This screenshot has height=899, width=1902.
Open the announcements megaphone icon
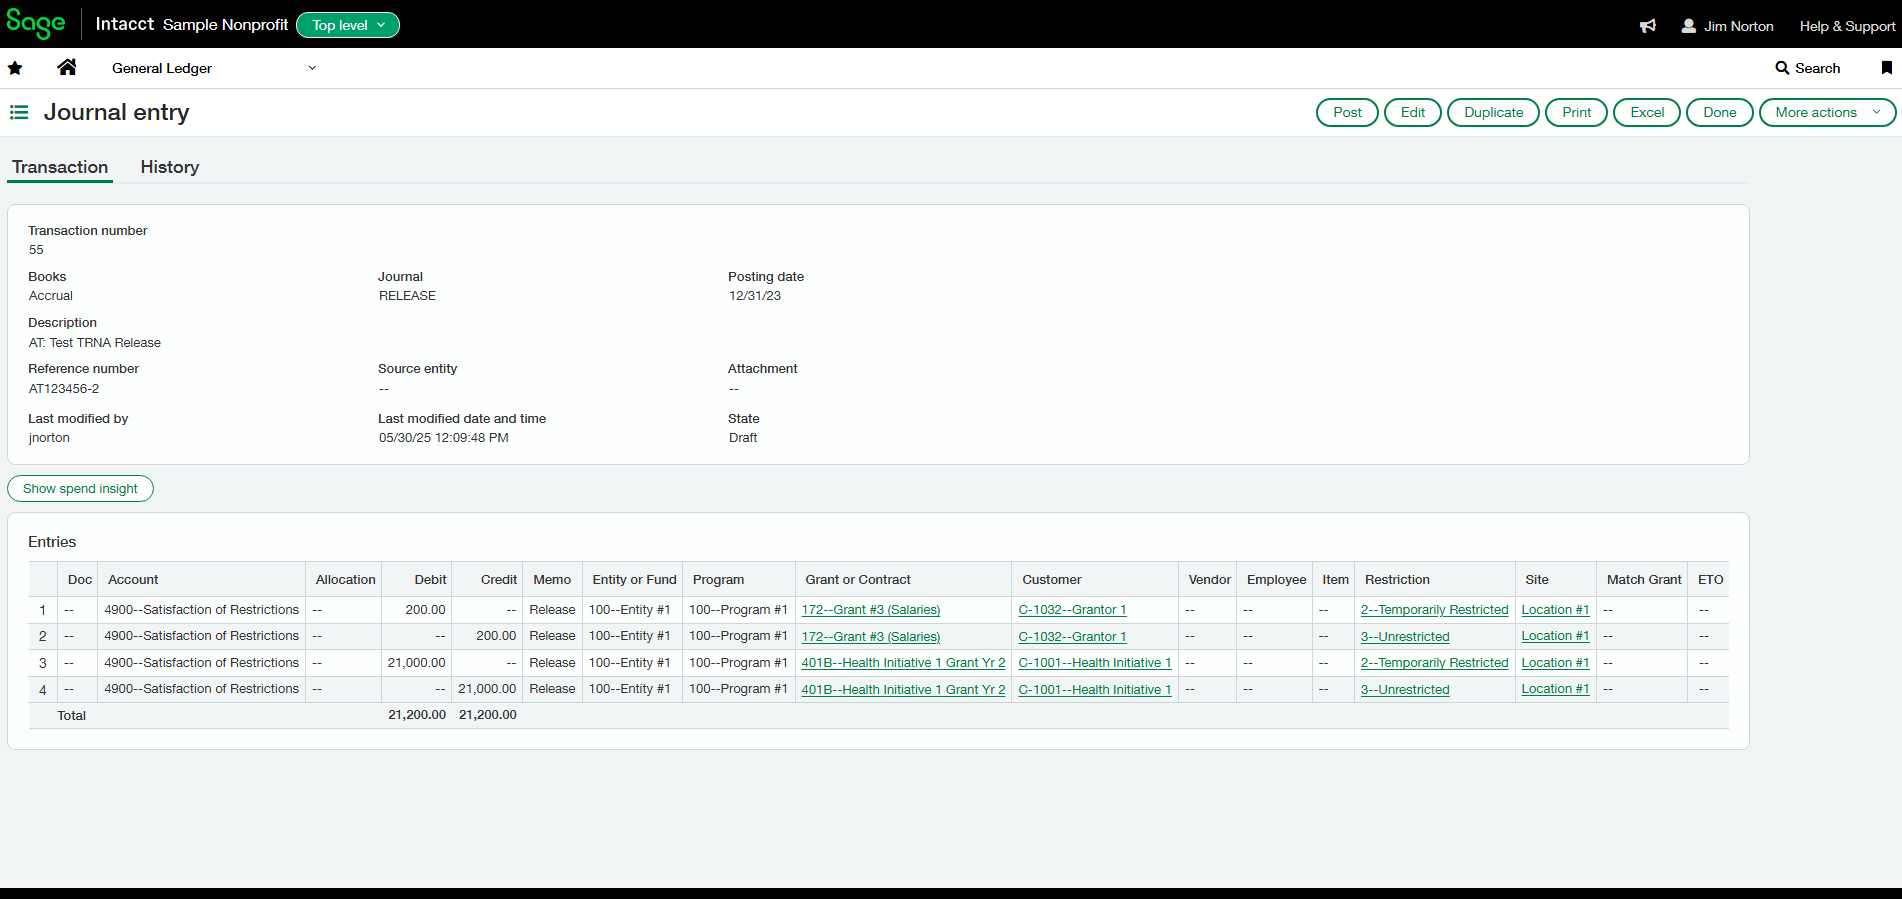(1648, 26)
